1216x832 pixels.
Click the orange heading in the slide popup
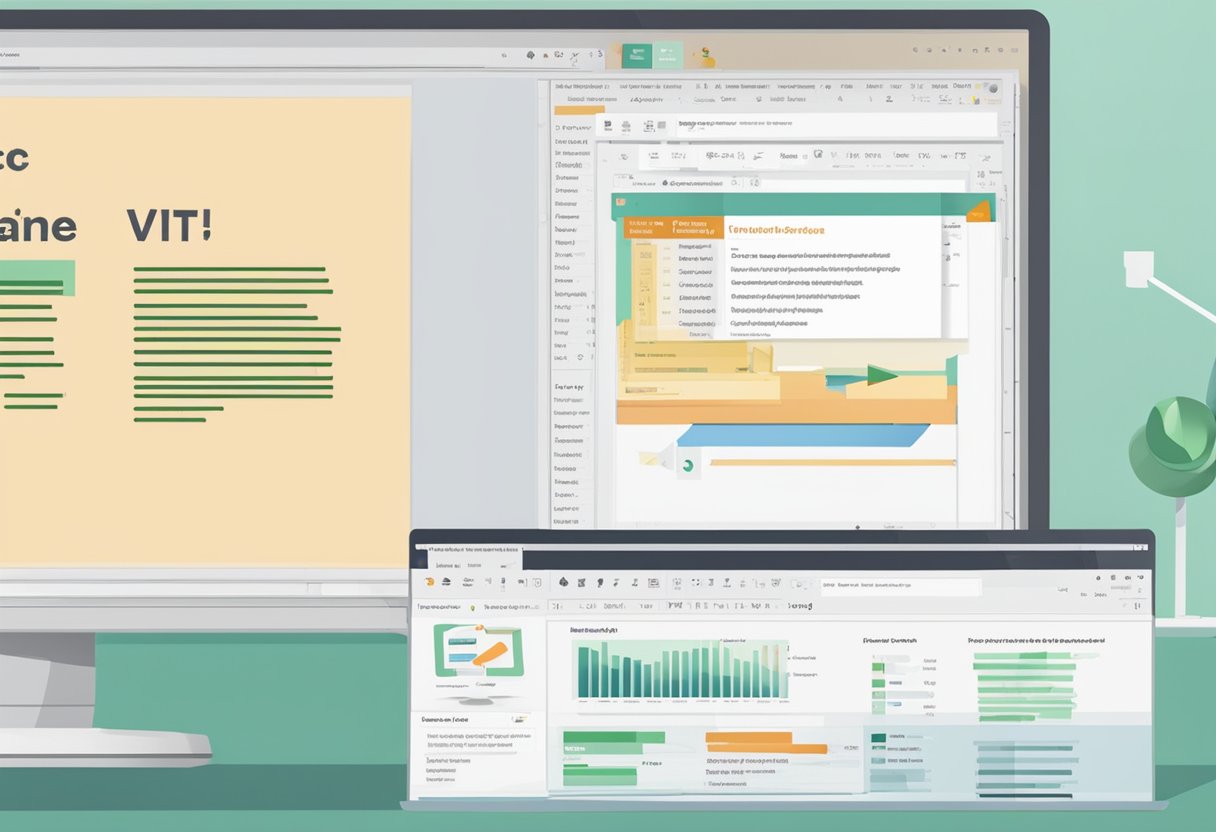[777, 230]
